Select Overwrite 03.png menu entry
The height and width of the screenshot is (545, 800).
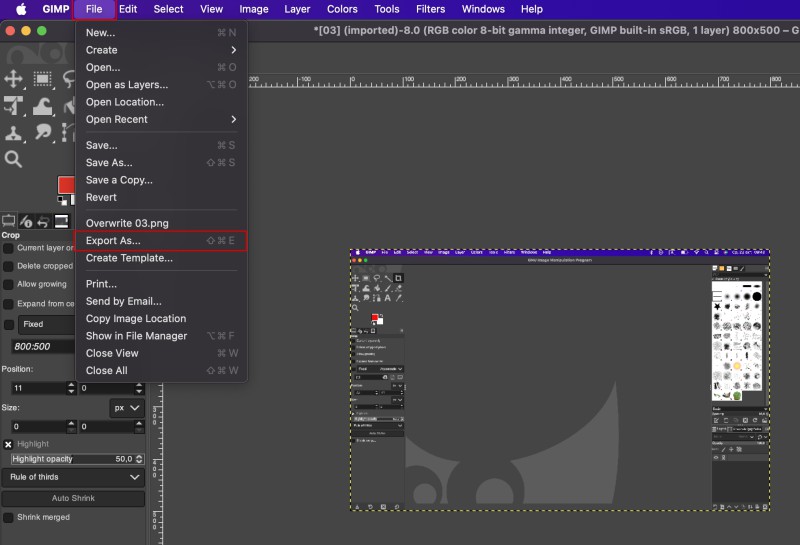tap(161, 224)
